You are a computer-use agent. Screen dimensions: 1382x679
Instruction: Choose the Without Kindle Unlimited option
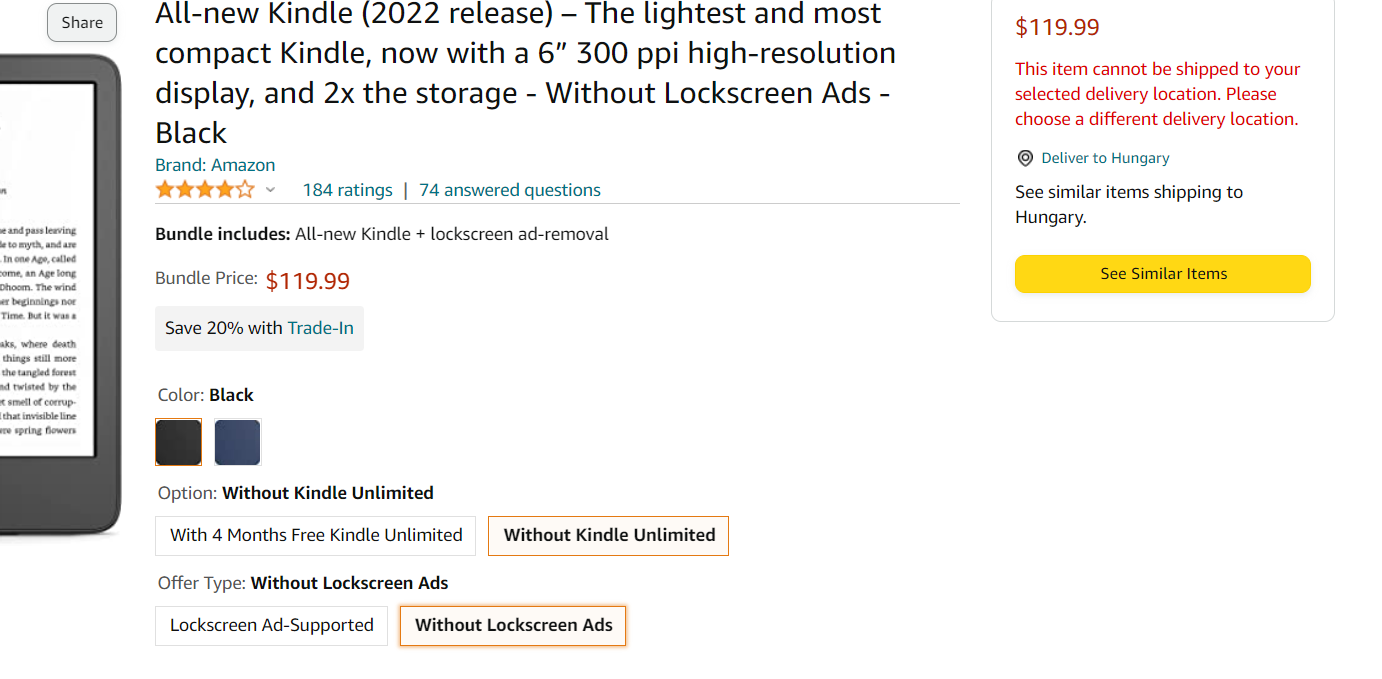click(609, 535)
